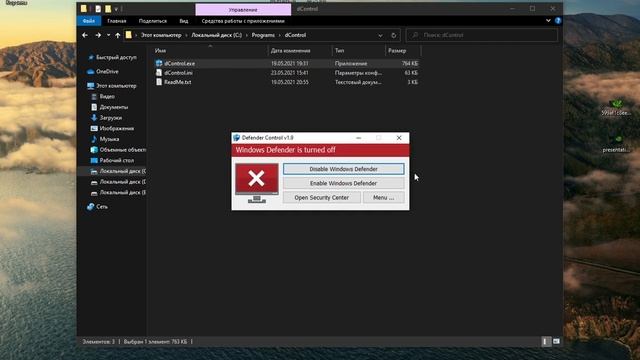Open quick access toolbar customize dropdown
Viewport: 640px width, 360px height.
click(116, 9)
